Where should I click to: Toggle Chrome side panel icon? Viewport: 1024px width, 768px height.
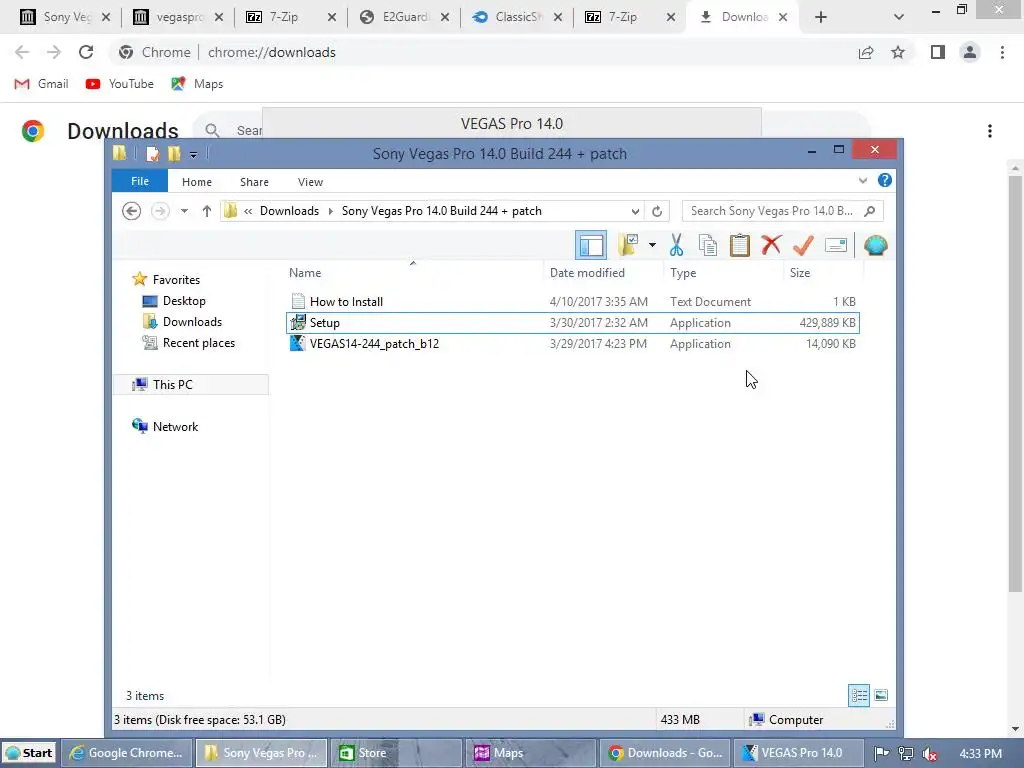point(938,52)
